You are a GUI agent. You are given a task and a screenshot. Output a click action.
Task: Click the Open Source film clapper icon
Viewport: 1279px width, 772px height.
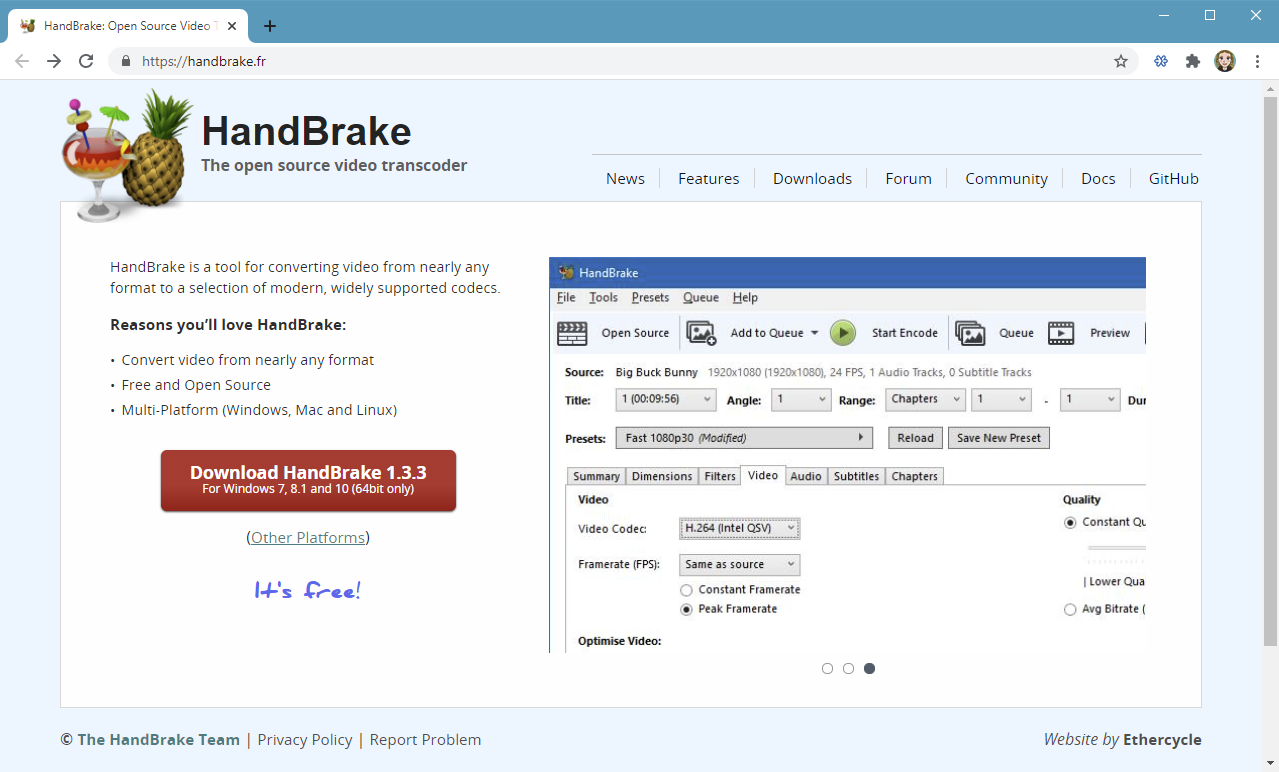pyautogui.click(x=572, y=333)
